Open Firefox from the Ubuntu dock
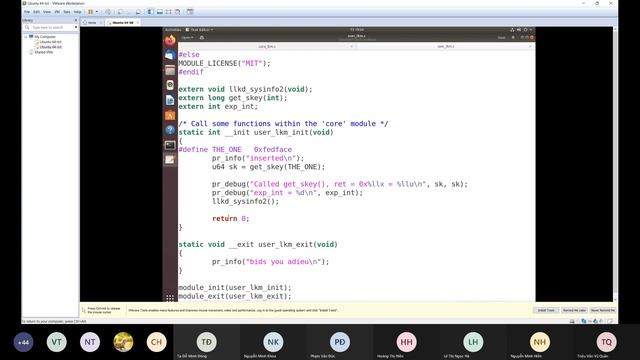 (170, 40)
